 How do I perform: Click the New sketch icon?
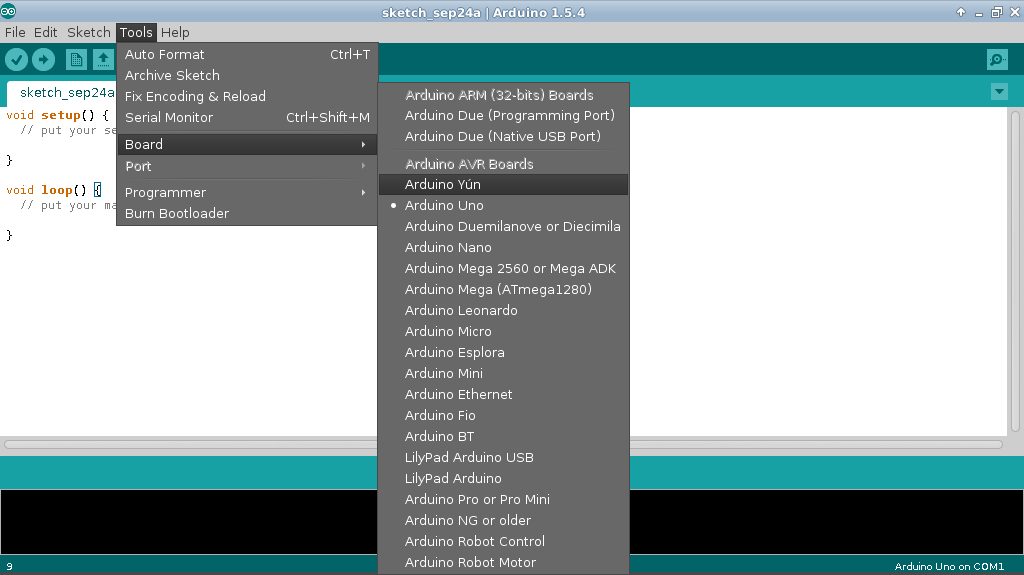pos(76,59)
